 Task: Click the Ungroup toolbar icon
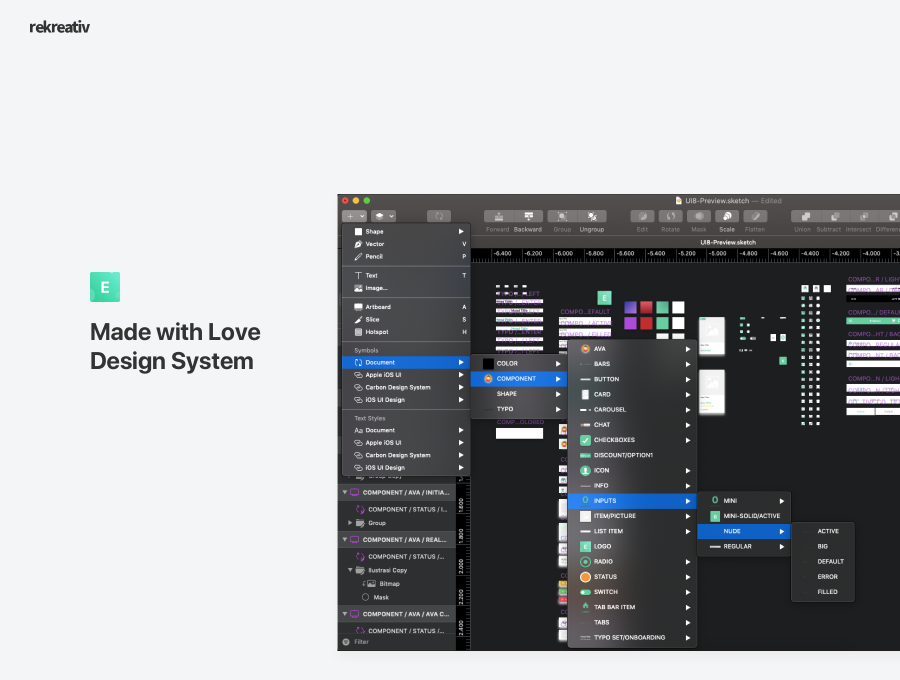pos(591,216)
